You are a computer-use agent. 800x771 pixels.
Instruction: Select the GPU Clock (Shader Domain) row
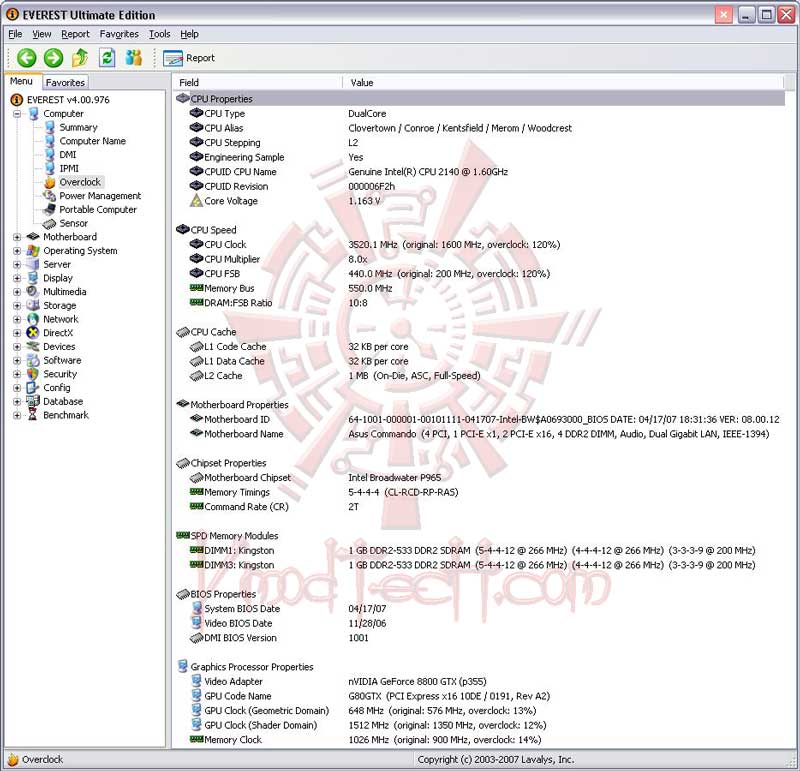480,726
